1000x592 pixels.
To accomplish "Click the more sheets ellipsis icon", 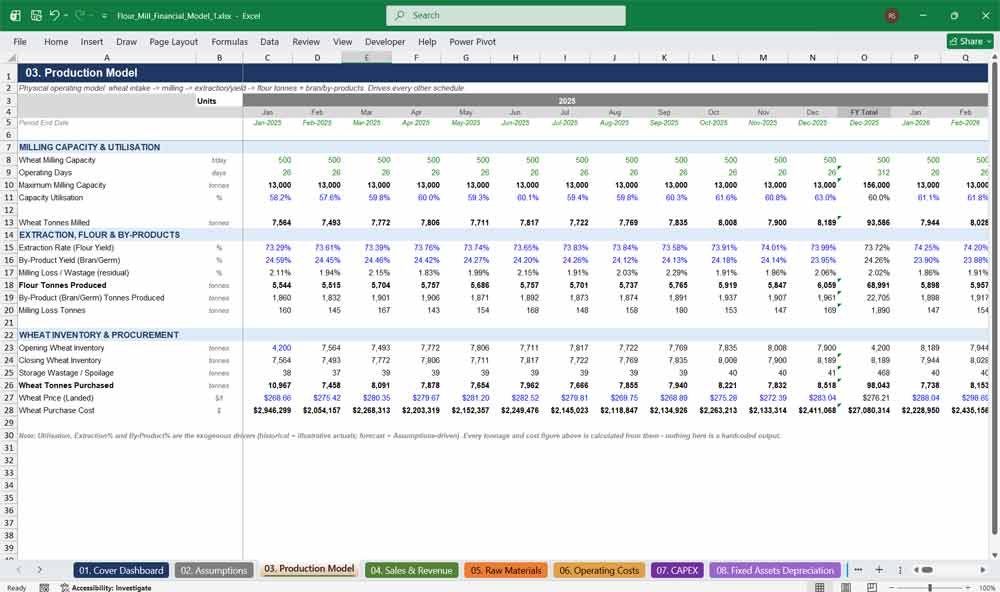I will pos(858,570).
